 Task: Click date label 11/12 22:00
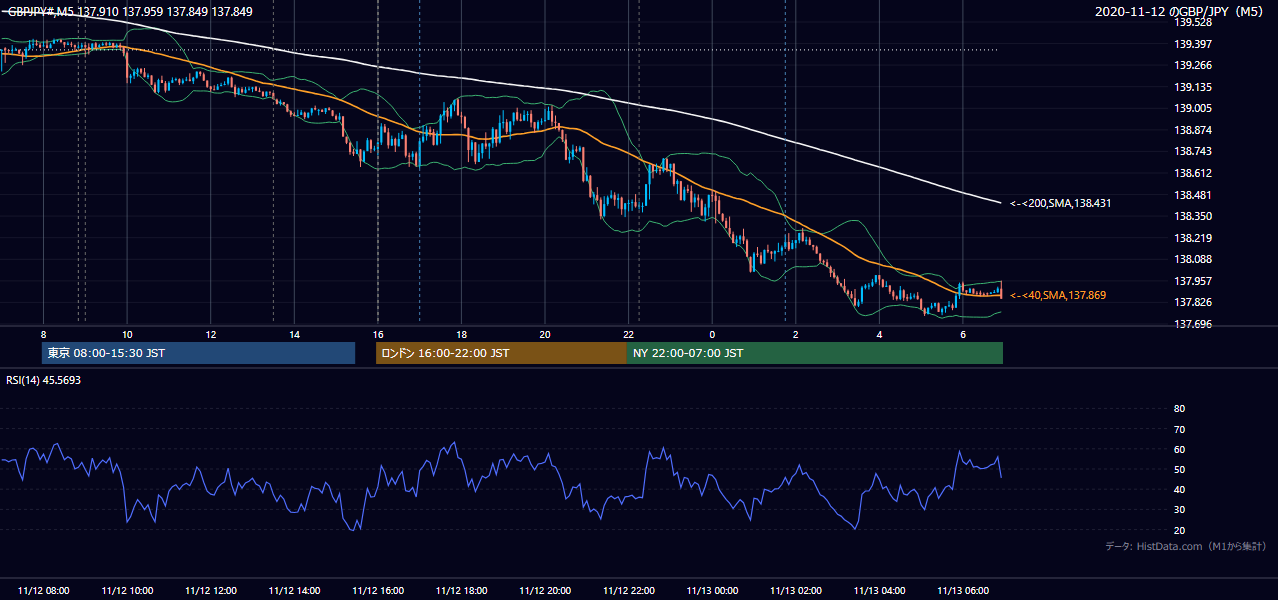point(628,591)
